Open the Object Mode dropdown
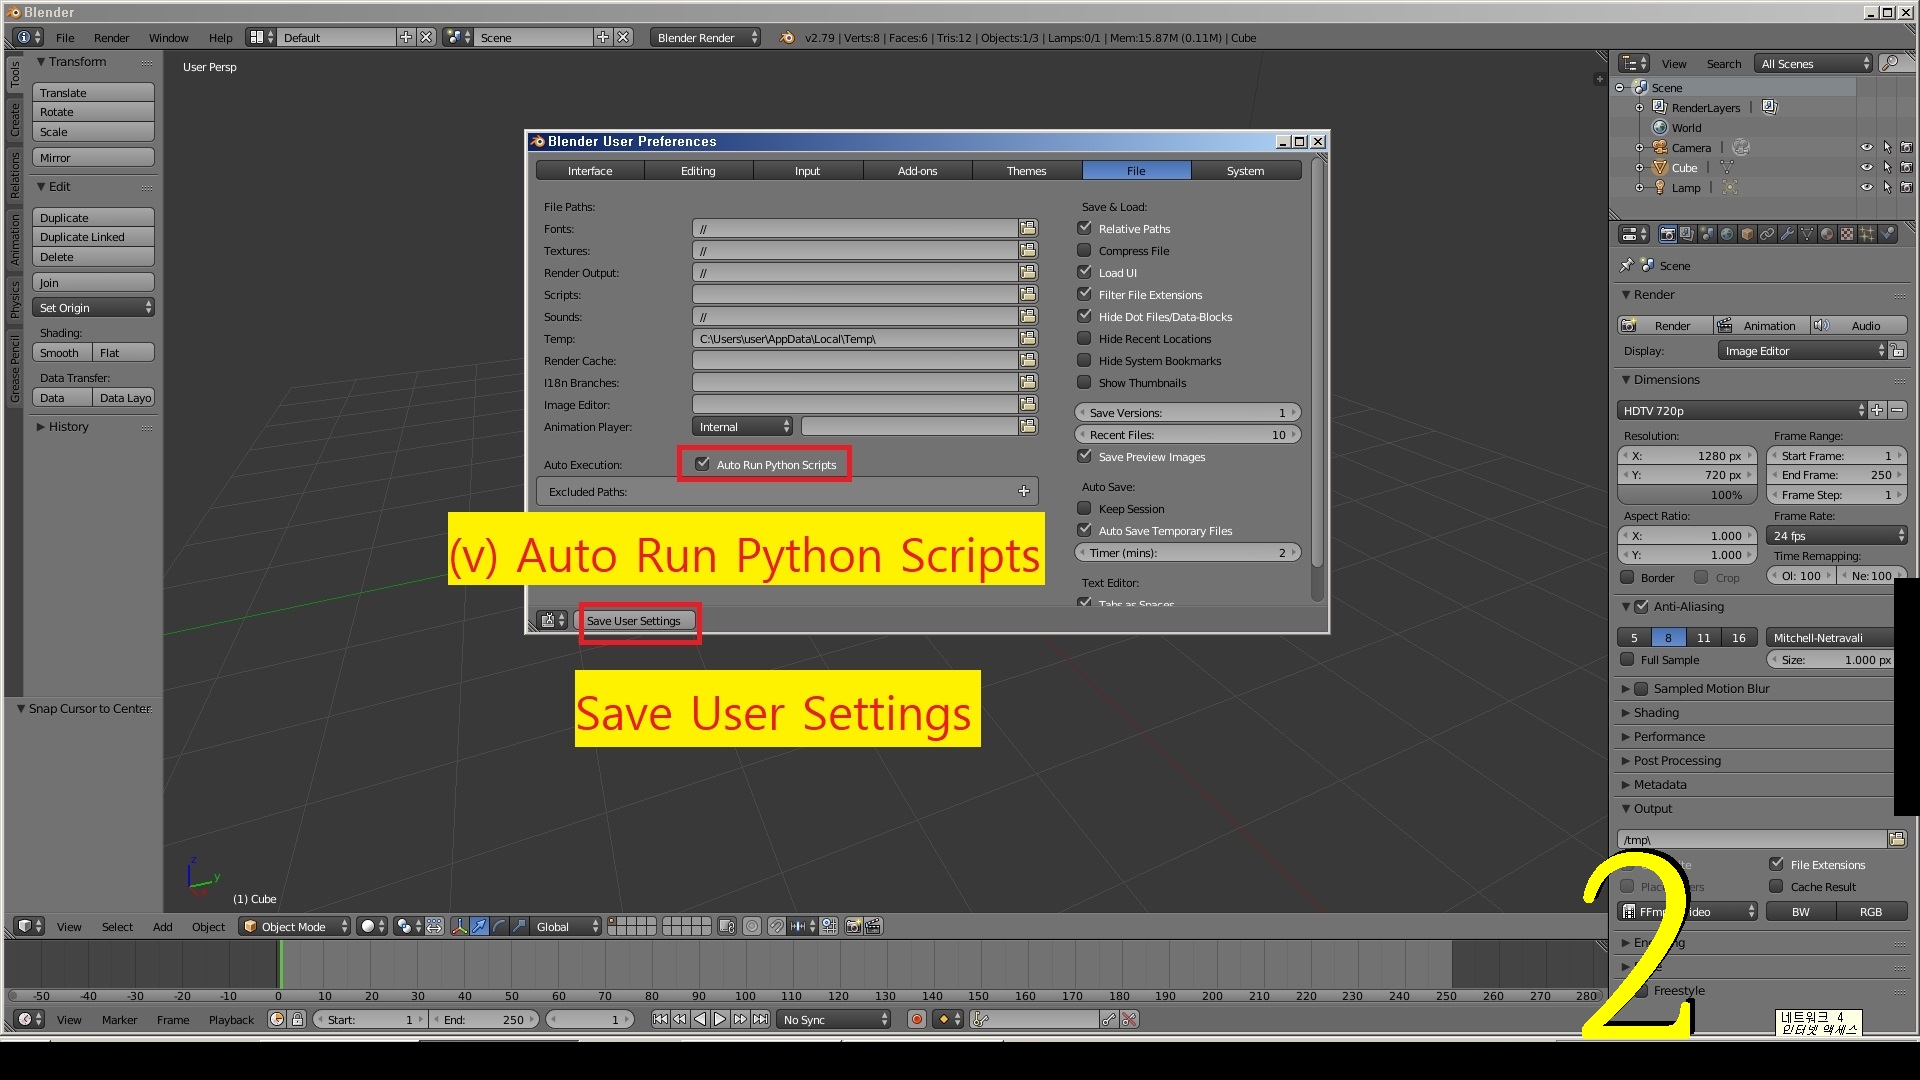The height and width of the screenshot is (1080, 1920). [x=295, y=926]
